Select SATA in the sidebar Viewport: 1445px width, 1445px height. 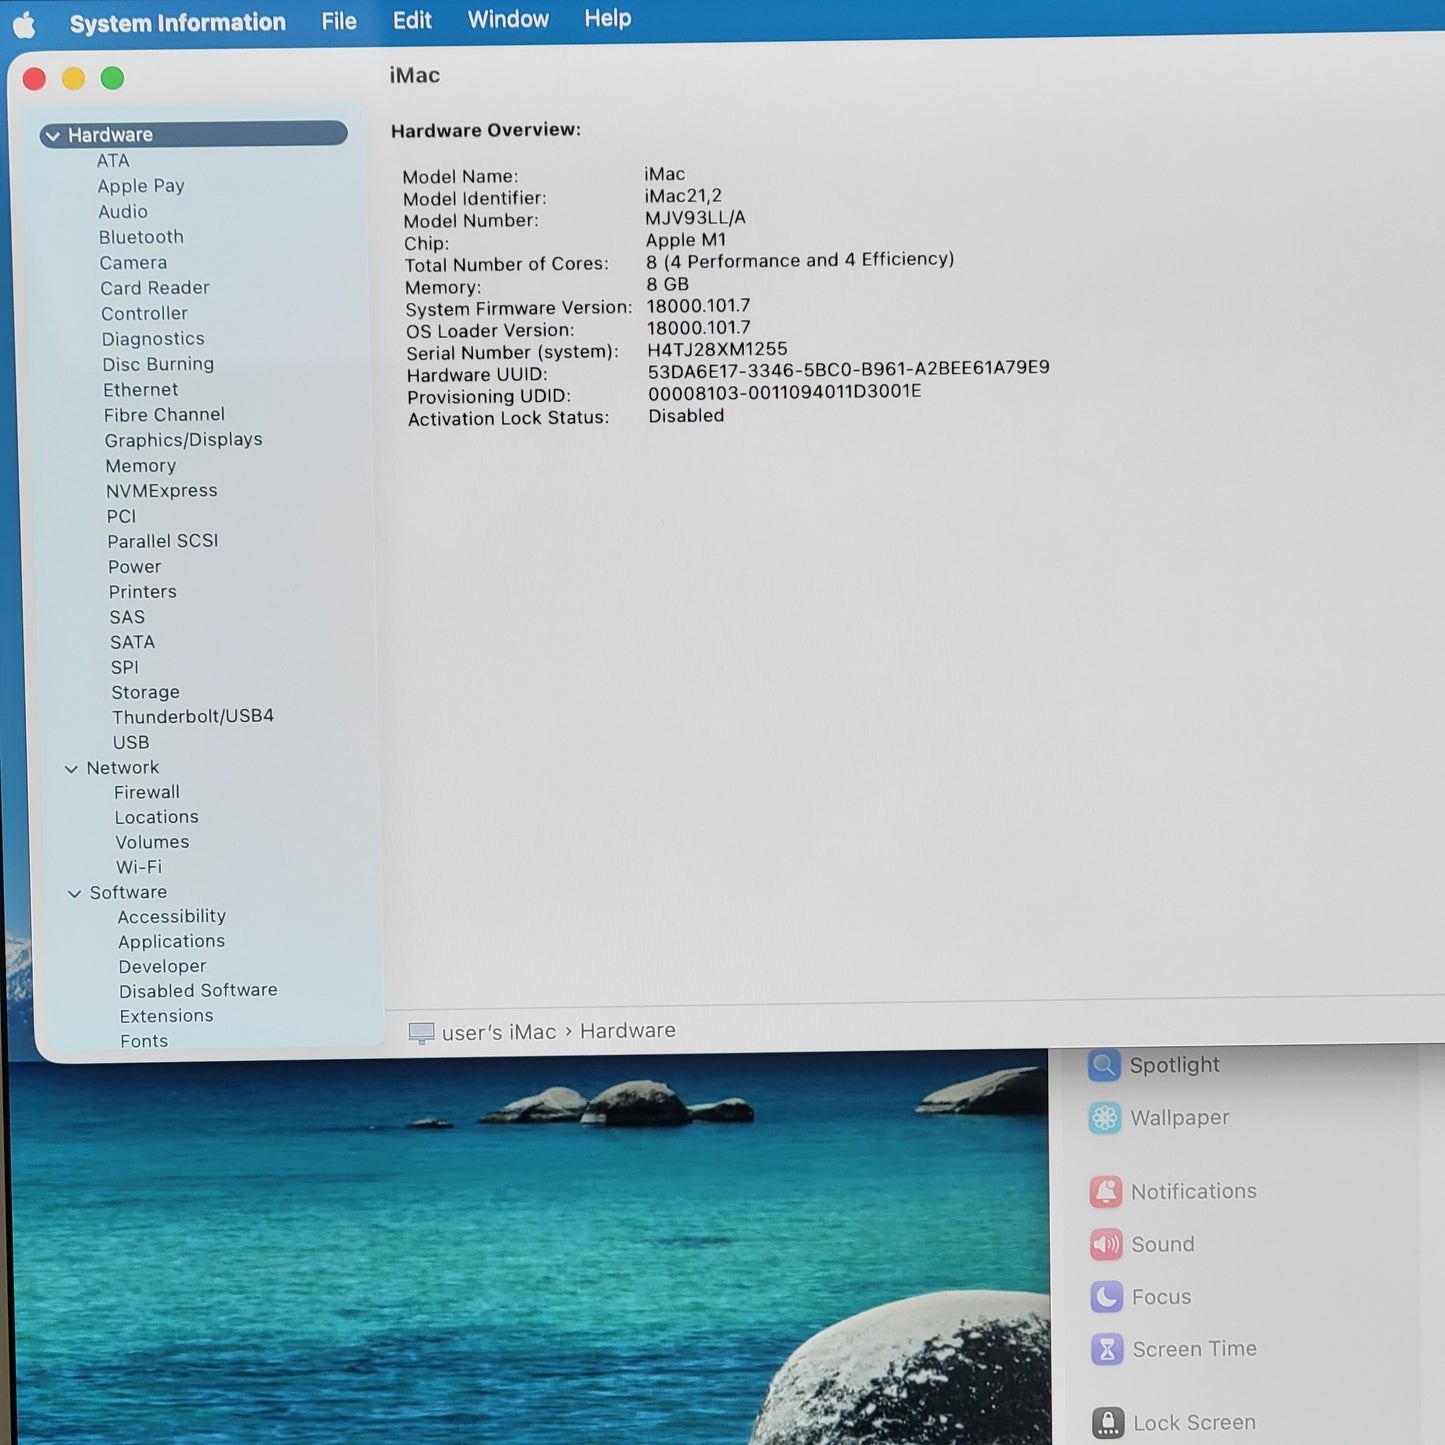133,643
